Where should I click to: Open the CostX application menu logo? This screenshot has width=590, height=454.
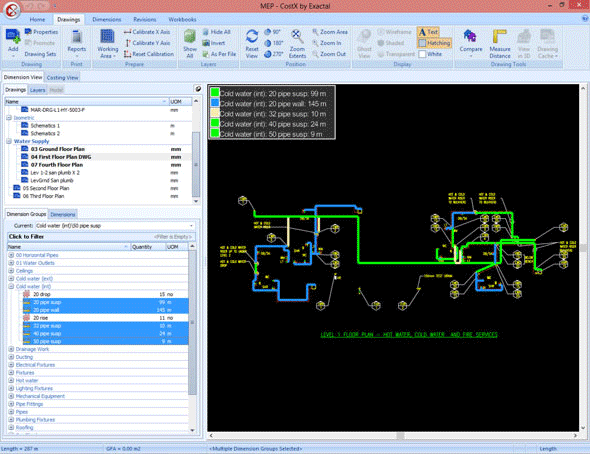(x=11, y=10)
